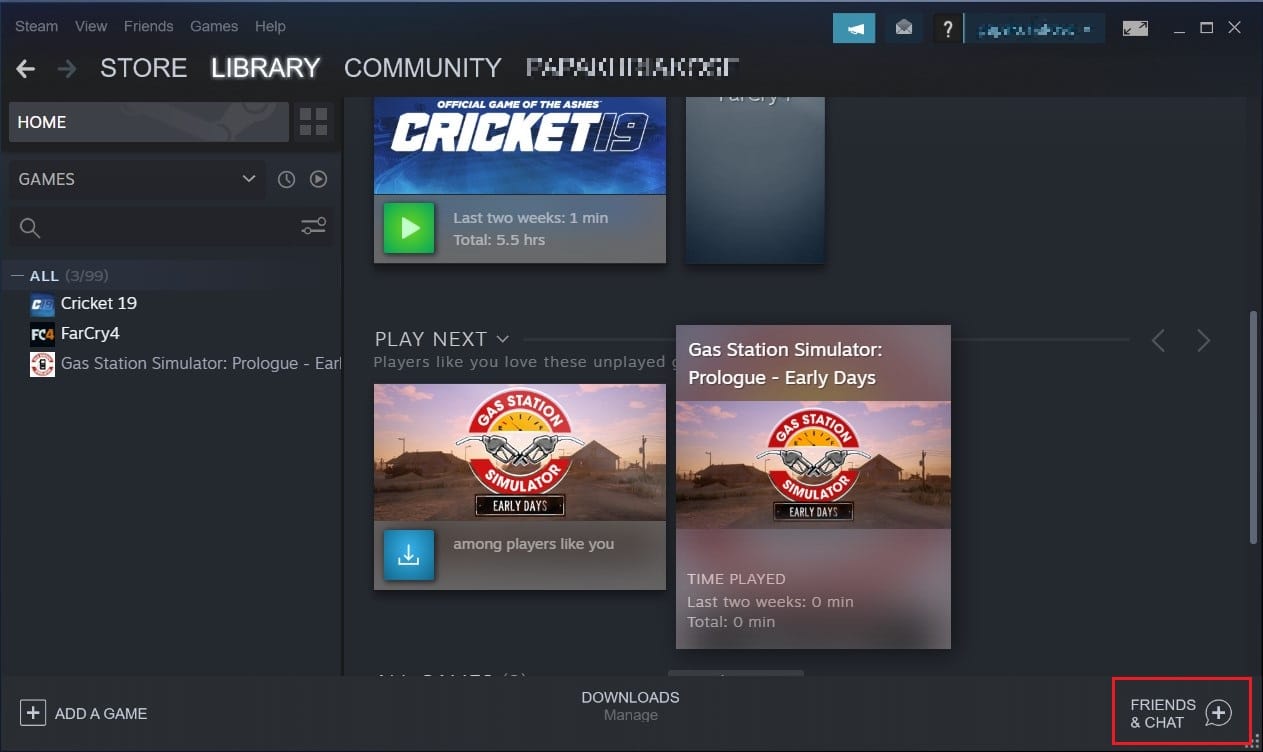Open the Friends menu
Screen dimensions: 1263x752
click(148, 26)
